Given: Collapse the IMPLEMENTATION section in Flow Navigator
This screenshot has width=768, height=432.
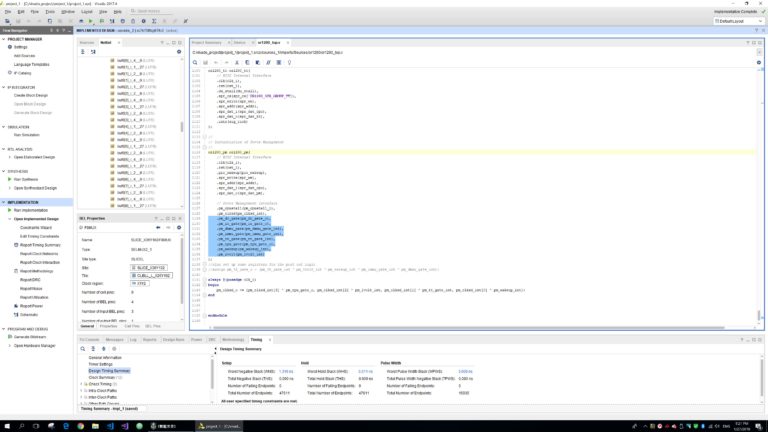Looking at the screenshot, I should [x=4, y=202].
